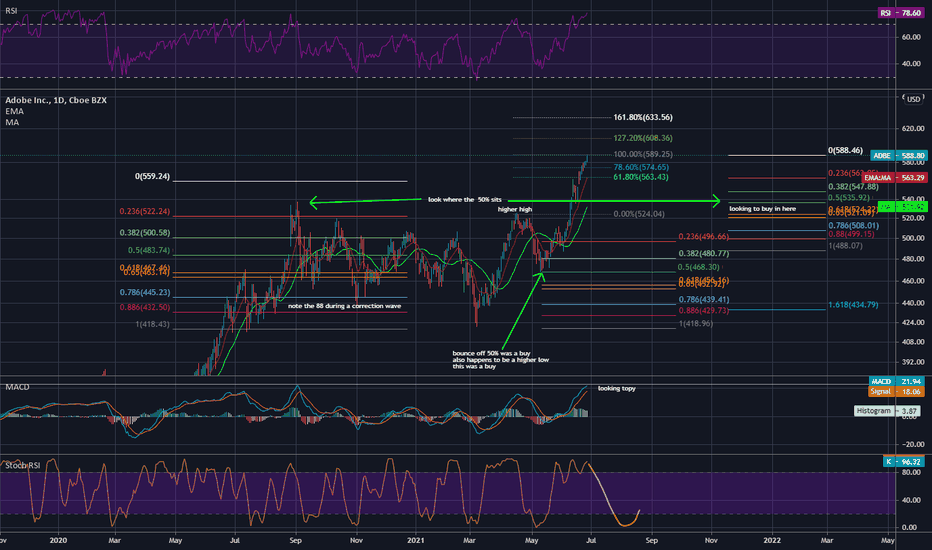932x550 pixels.
Task: Select the 0(559.24) retracement label
Action: [152, 177]
